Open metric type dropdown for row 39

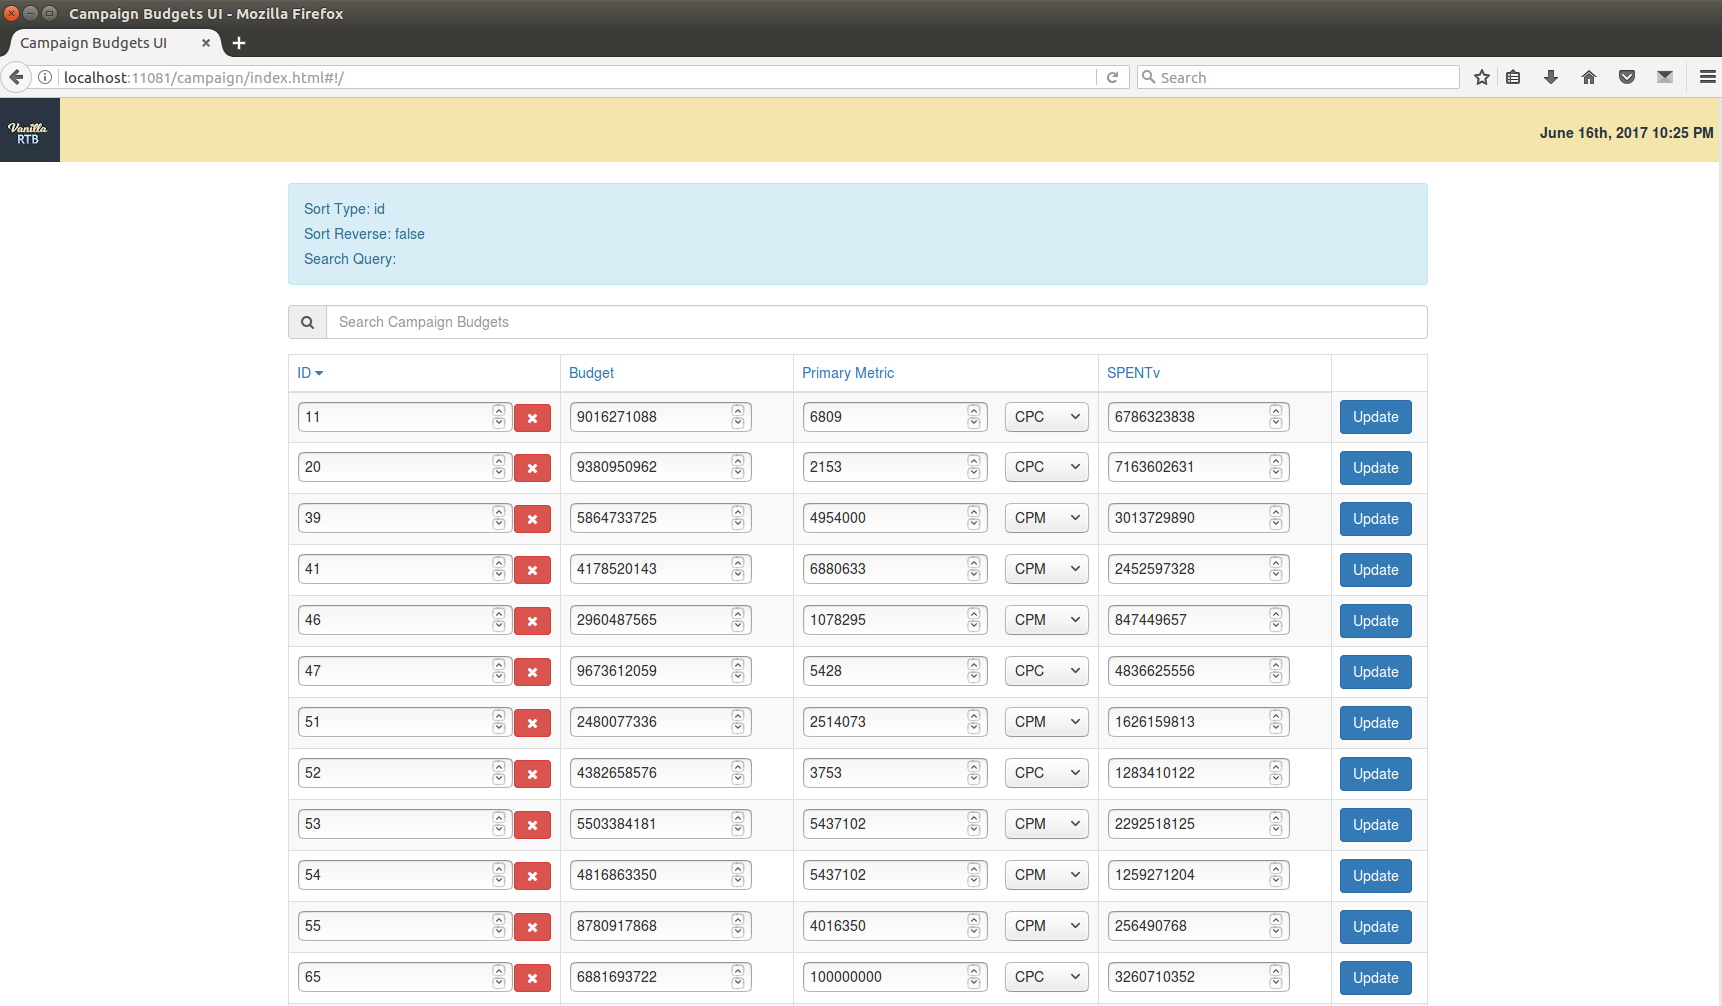click(x=1047, y=518)
